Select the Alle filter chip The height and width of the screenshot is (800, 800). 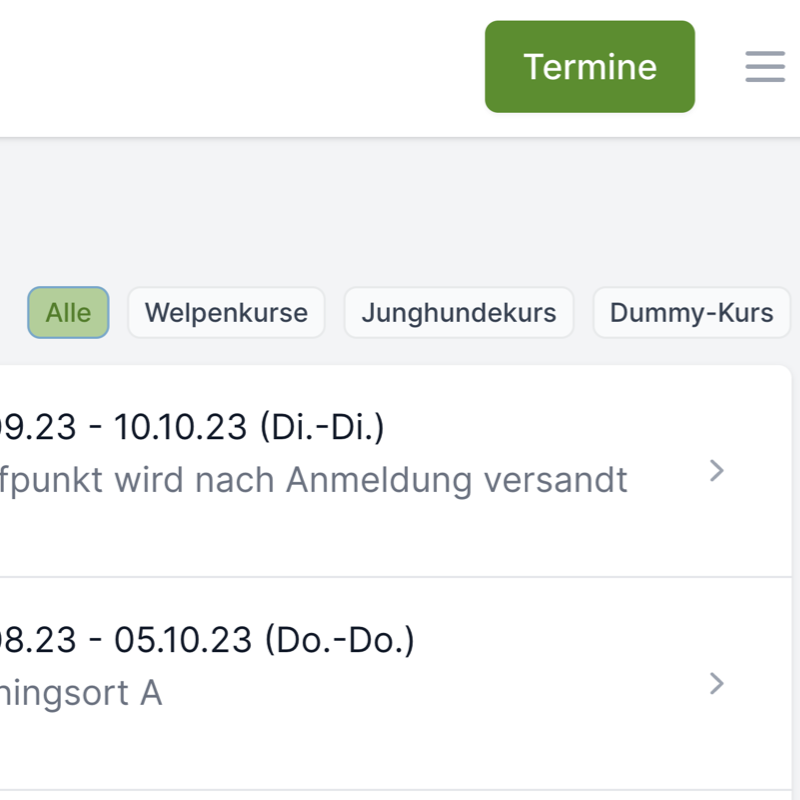point(68,312)
